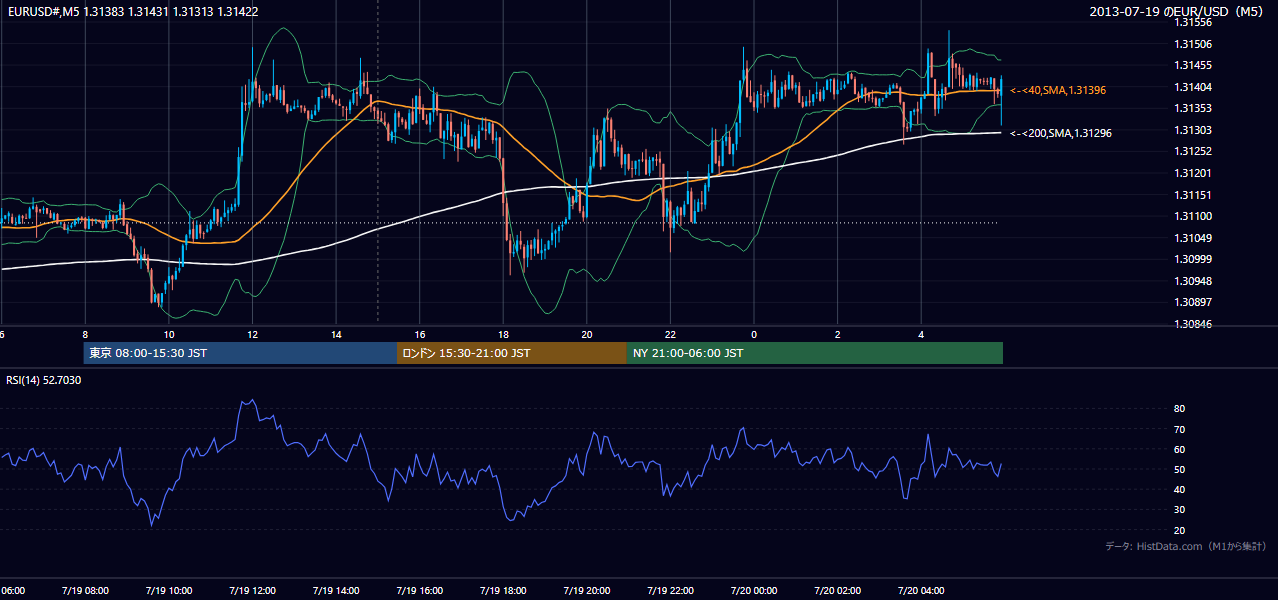Image resolution: width=1278 pixels, height=600 pixels.
Task: Click the 7/19 16:00 date axis label
Action: (419, 590)
